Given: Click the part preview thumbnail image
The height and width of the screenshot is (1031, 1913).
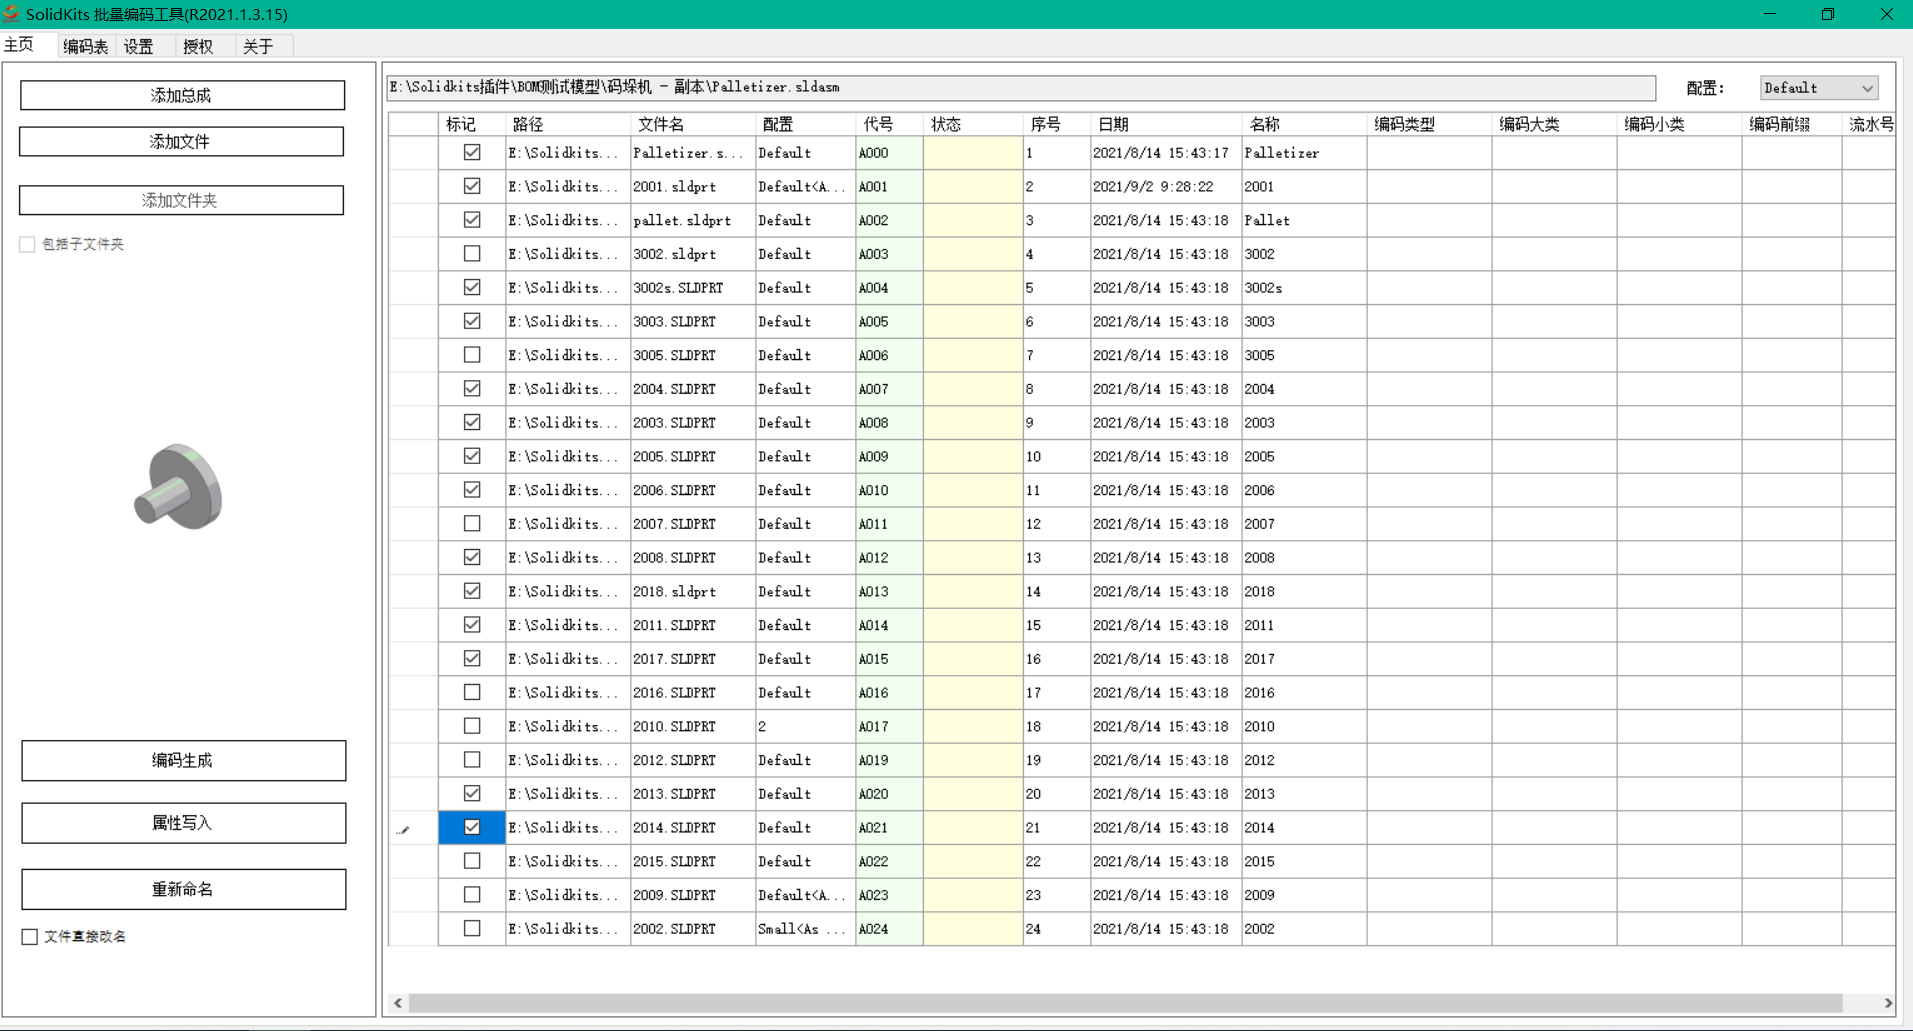Looking at the screenshot, I should click(x=179, y=487).
